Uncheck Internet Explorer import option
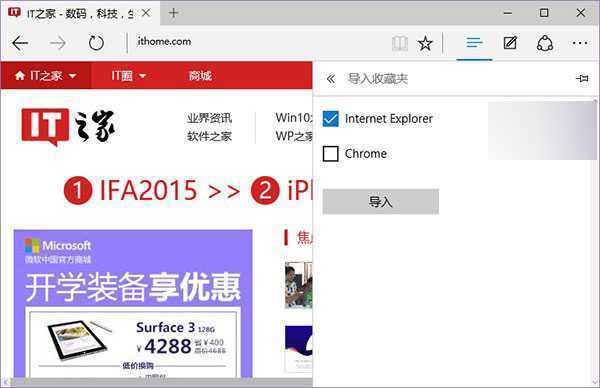 tap(331, 119)
